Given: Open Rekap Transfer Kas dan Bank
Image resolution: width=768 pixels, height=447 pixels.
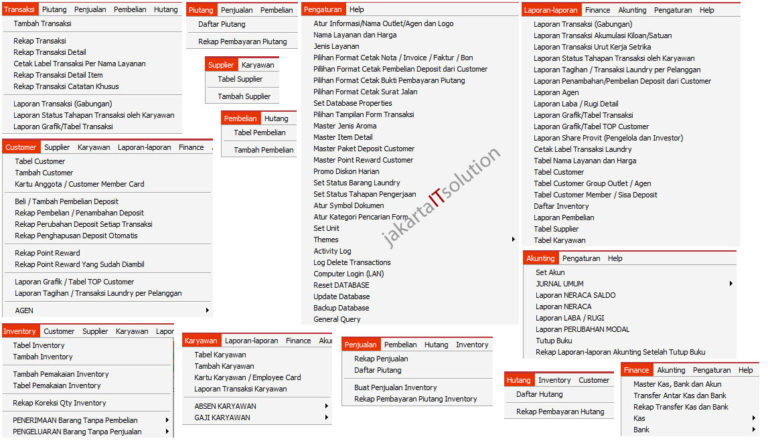Looking at the screenshot, I should pos(680,407).
